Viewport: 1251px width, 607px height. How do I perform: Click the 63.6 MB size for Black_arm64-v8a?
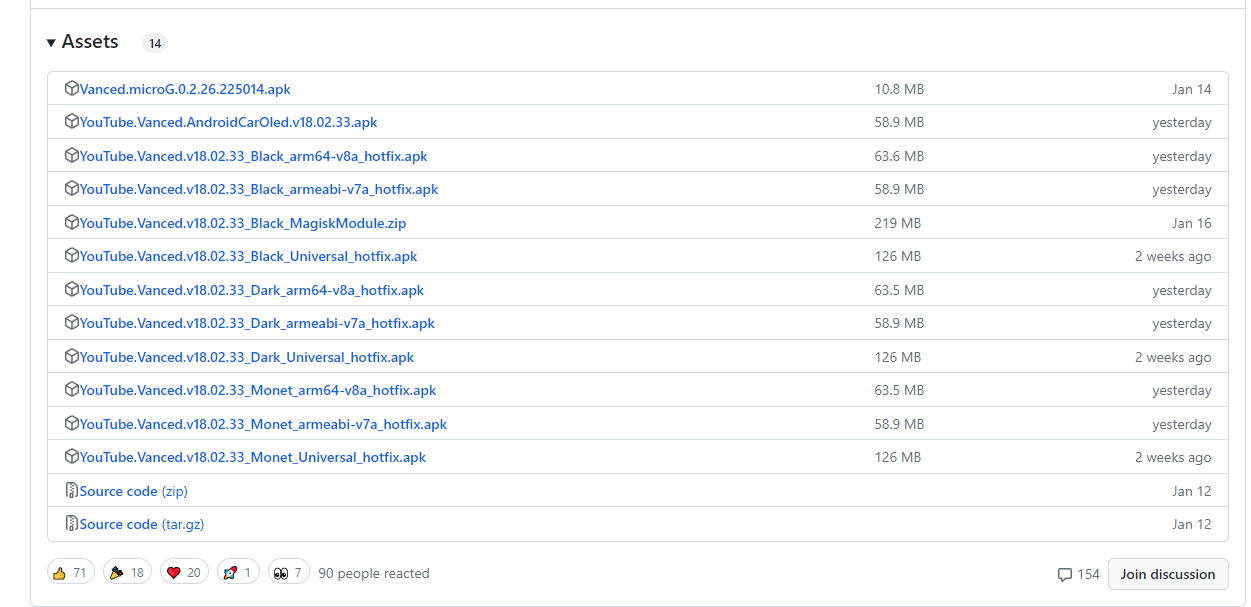click(x=899, y=156)
